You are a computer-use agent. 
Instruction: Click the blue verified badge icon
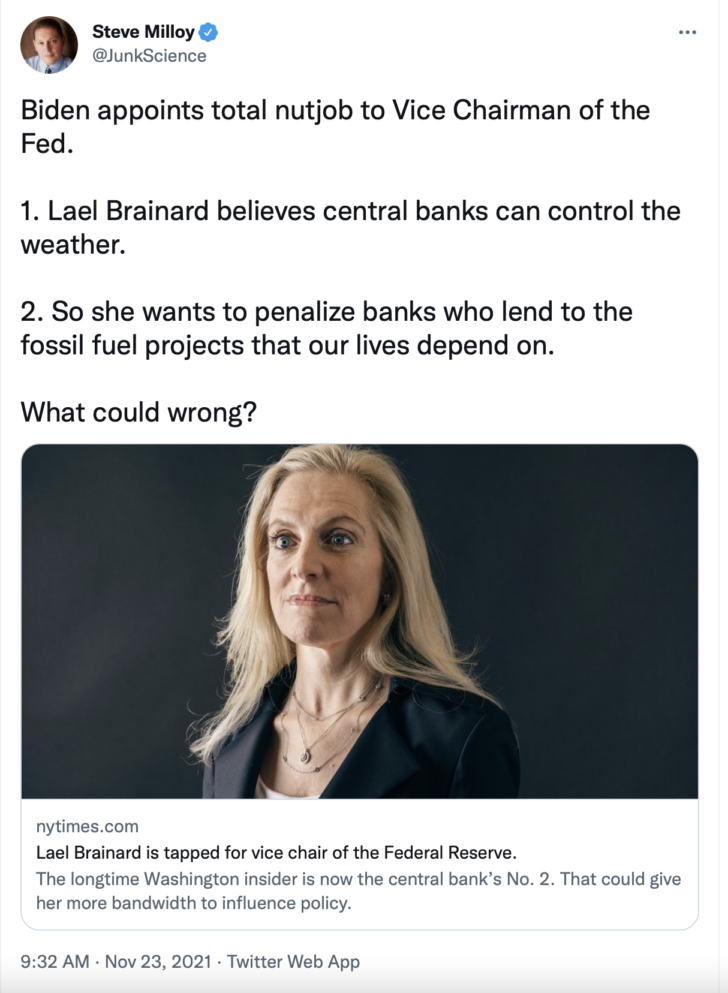209,32
